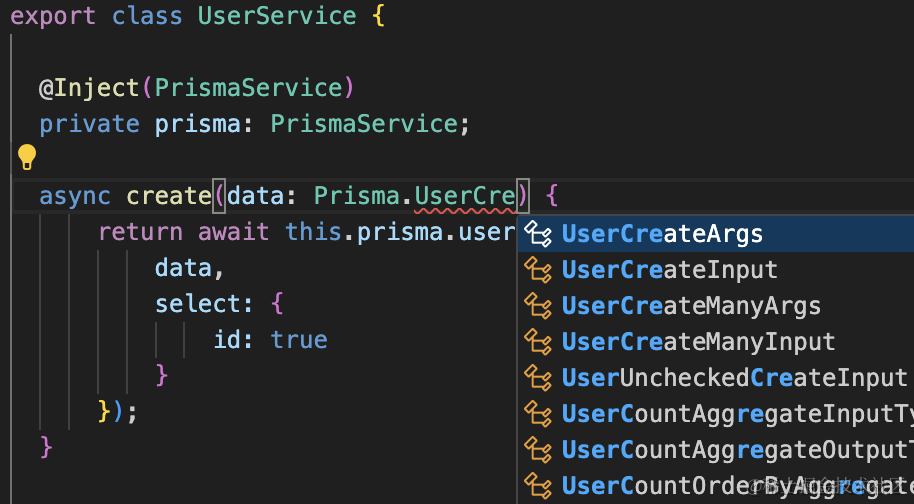Choose UserCreateInput from the suggestion list
The width and height of the screenshot is (914, 504).
[x=669, y=270]
